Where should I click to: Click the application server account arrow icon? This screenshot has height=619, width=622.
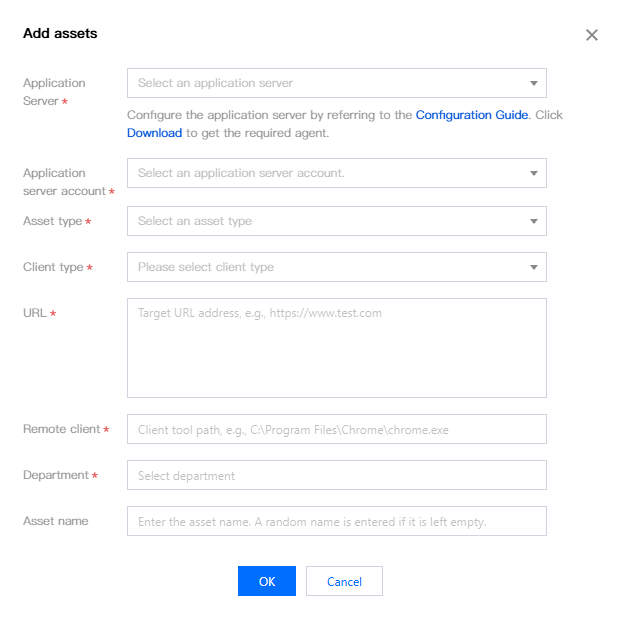tap(534, 173)
